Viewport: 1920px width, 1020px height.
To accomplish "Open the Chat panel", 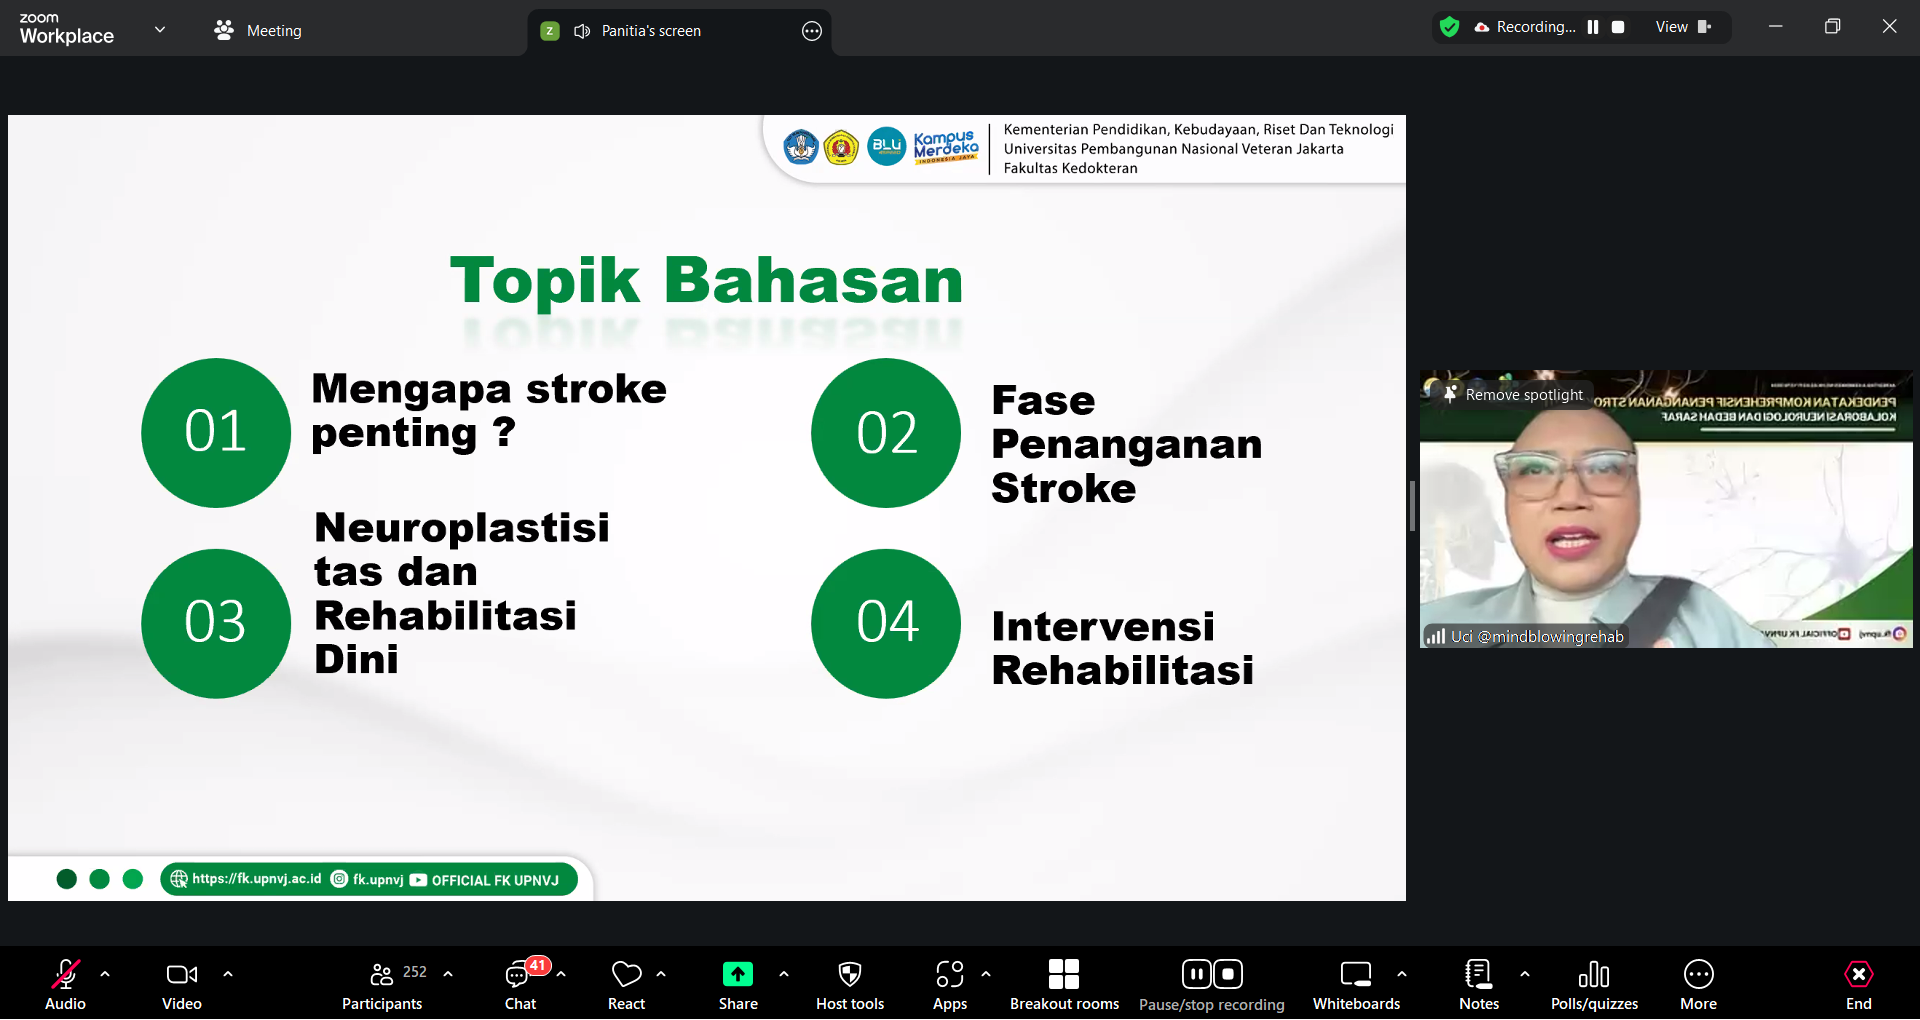I will coord(520,984).
